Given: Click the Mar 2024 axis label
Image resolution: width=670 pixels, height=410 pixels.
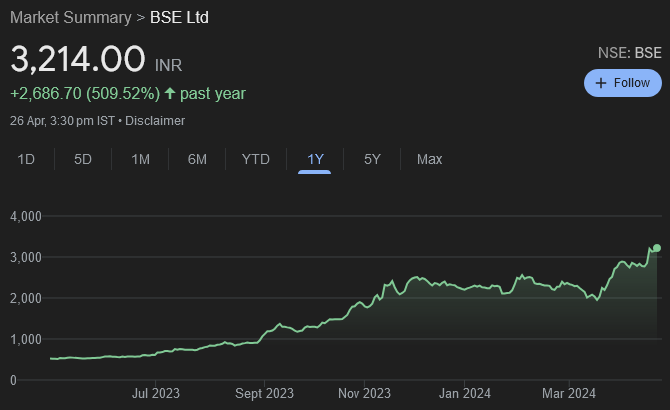Looking at the screenshot, I should [569, 393].
